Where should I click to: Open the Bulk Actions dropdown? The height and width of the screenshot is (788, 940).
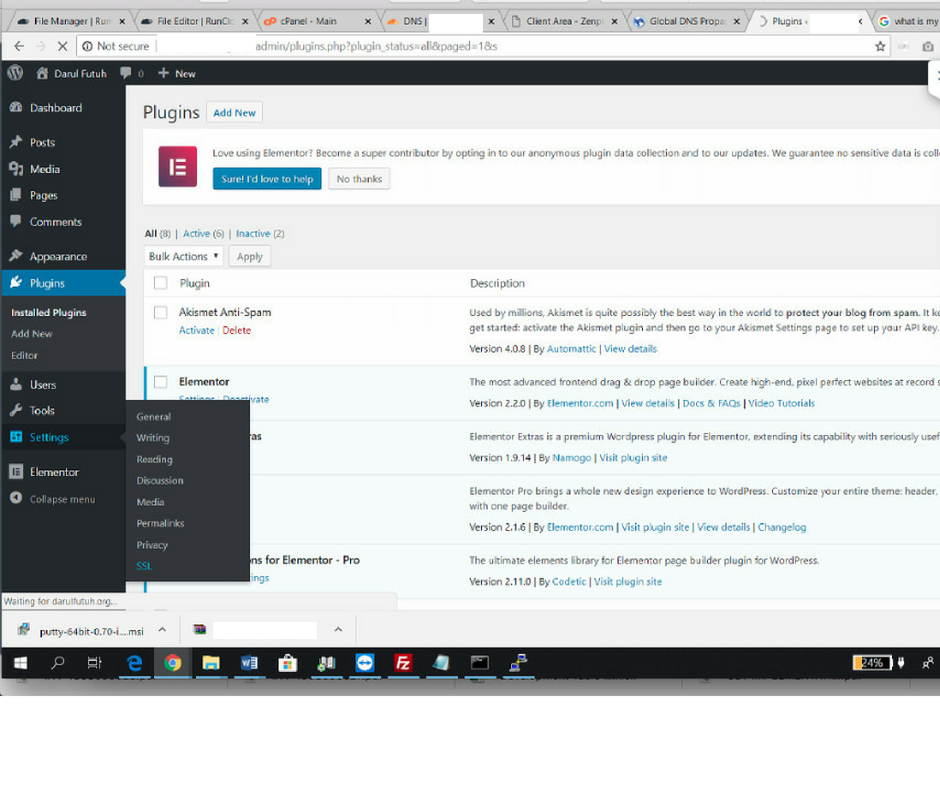[183, 256]
